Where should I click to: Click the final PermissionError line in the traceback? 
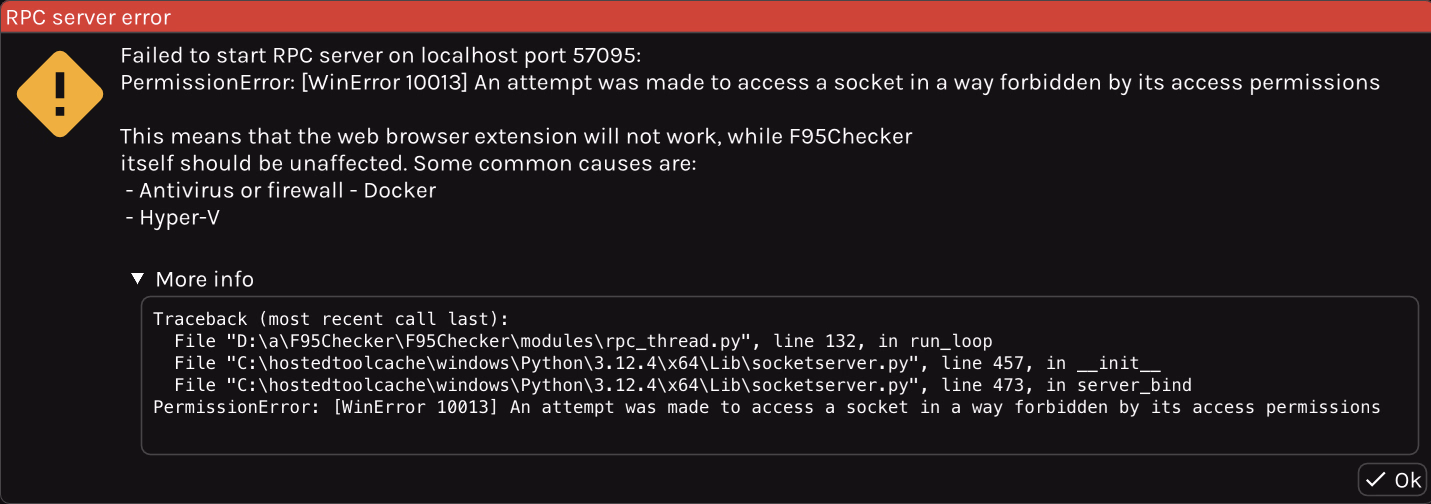(x=766, y=407)
